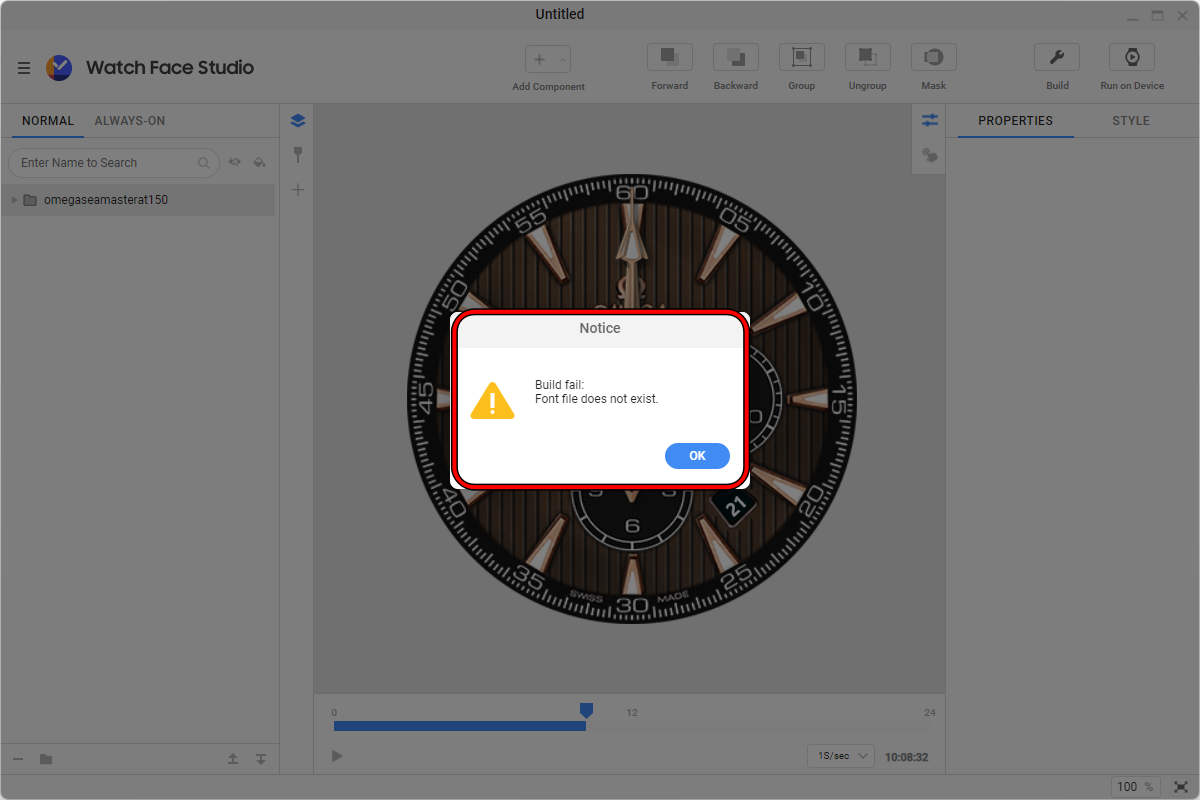Viewport: 1200px width, 800px height.
Task: Click the yellow warning triangle icon
Action: pyautogui.click(x=492, y=400)
